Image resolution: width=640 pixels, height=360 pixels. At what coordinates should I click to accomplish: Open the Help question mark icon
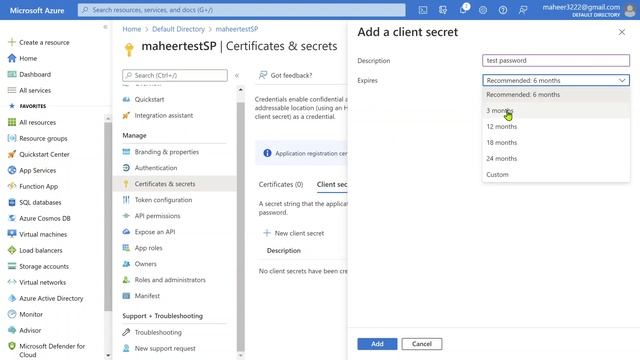click(503, 10)
